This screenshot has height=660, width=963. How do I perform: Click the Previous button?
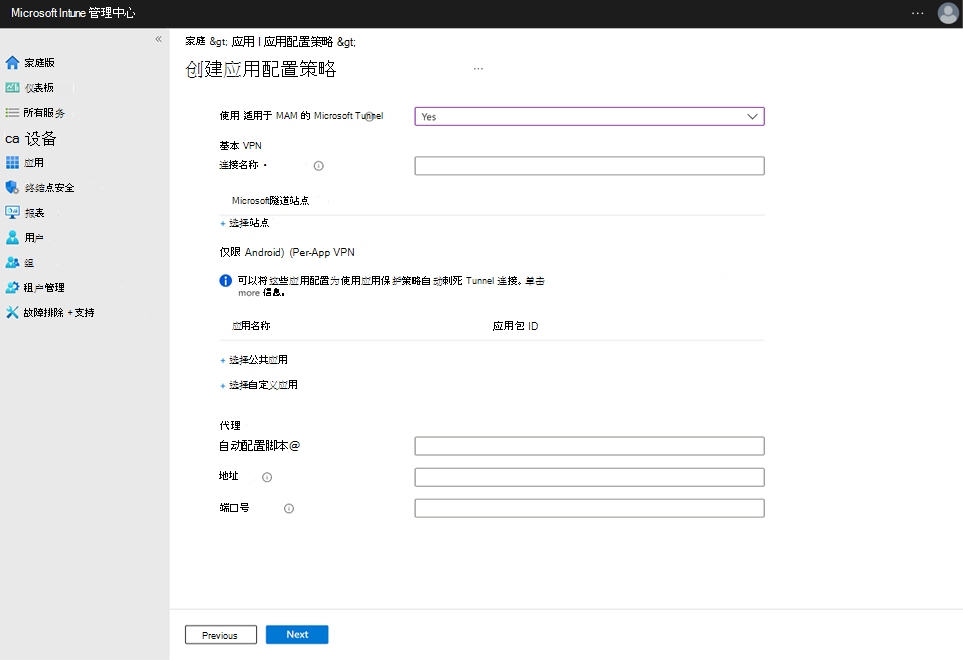coord(220,635)
